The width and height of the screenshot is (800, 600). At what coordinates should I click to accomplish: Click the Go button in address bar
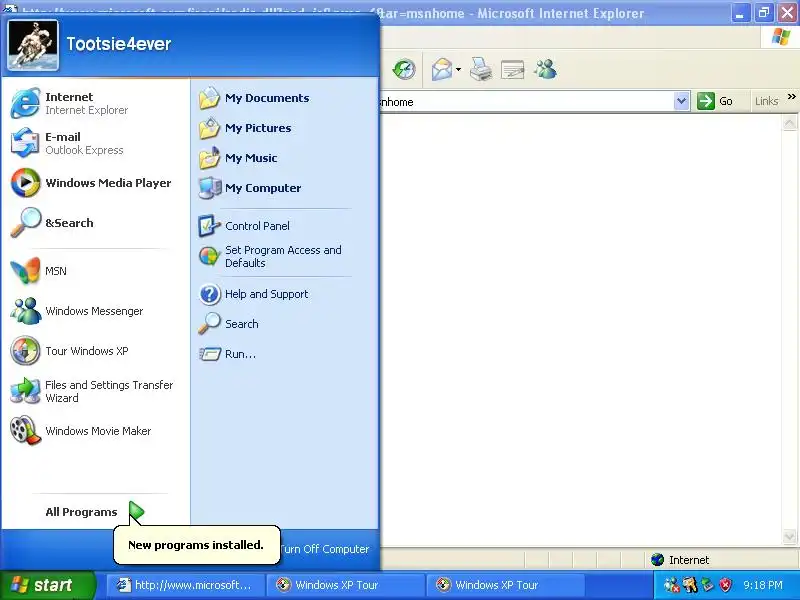click(716, 101)
